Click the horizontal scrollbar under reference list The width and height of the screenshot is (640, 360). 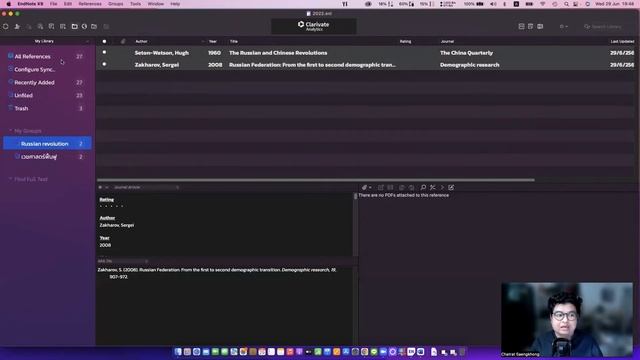(316, 180)
